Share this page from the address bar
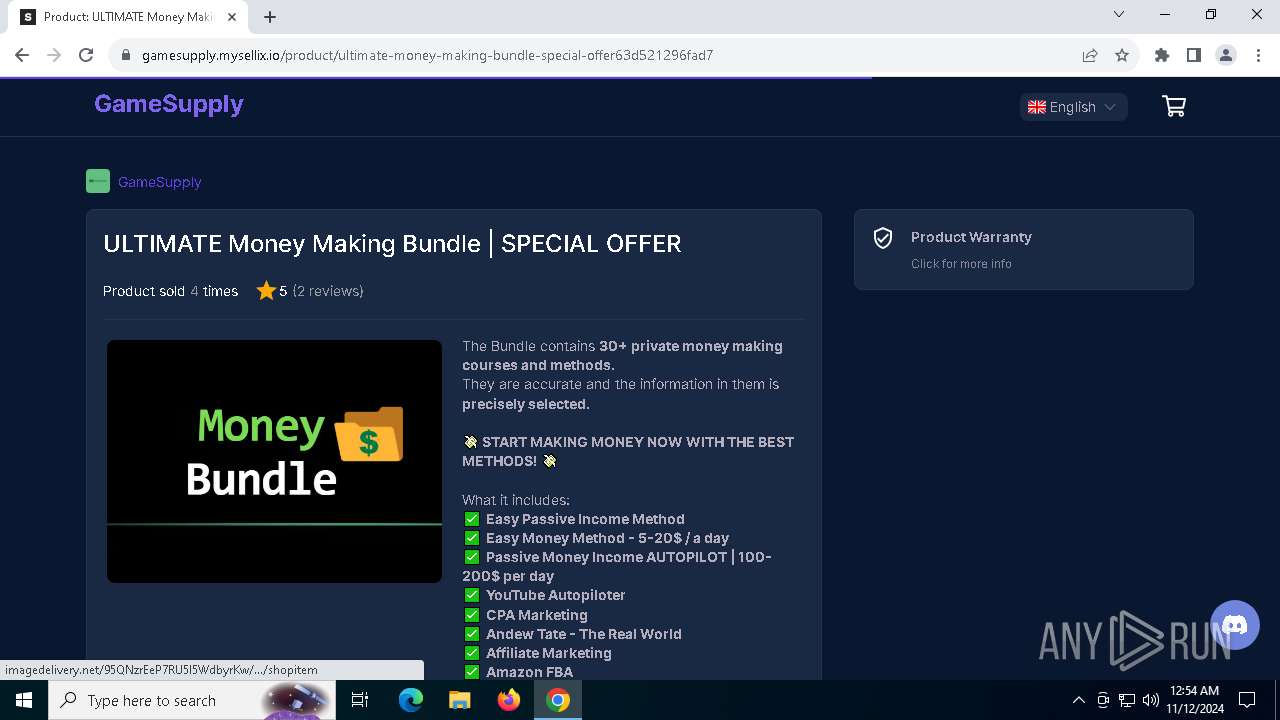 1090,55
